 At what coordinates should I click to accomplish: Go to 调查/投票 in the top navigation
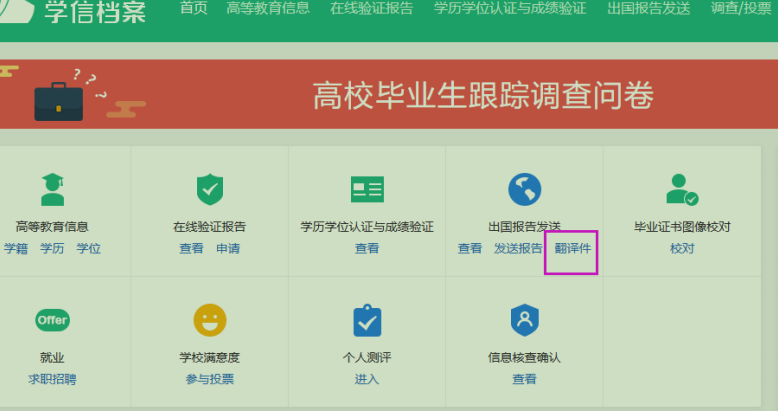click(x=741, y=9)
